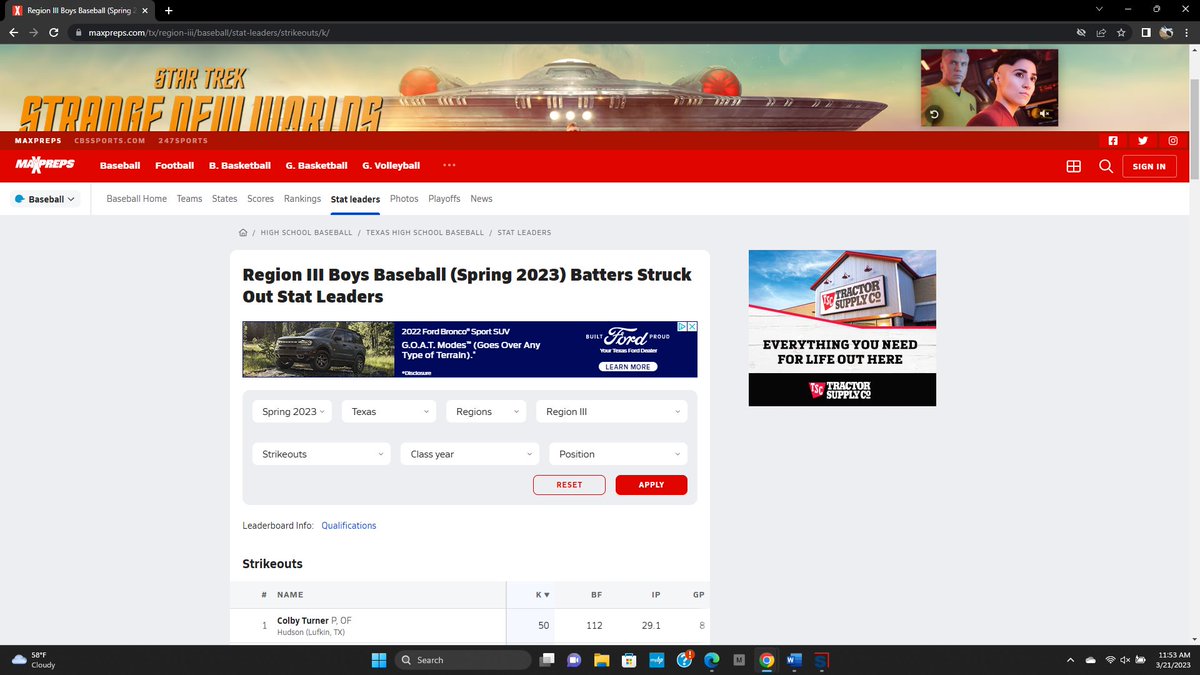The width and height of the screenshot is (1200, 675).
Task: Click the APPLY filters button
Action: pyautogui.click(x=651, y=485)
